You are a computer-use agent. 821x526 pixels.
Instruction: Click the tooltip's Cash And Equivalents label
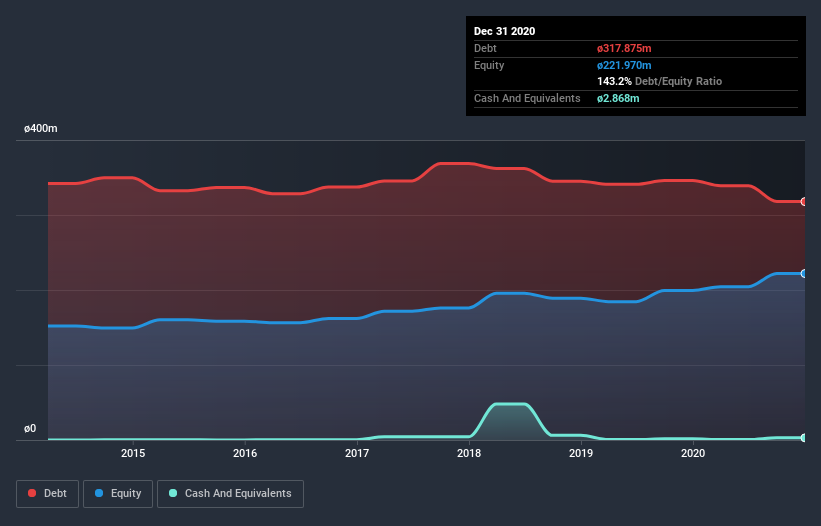(527, 98)
